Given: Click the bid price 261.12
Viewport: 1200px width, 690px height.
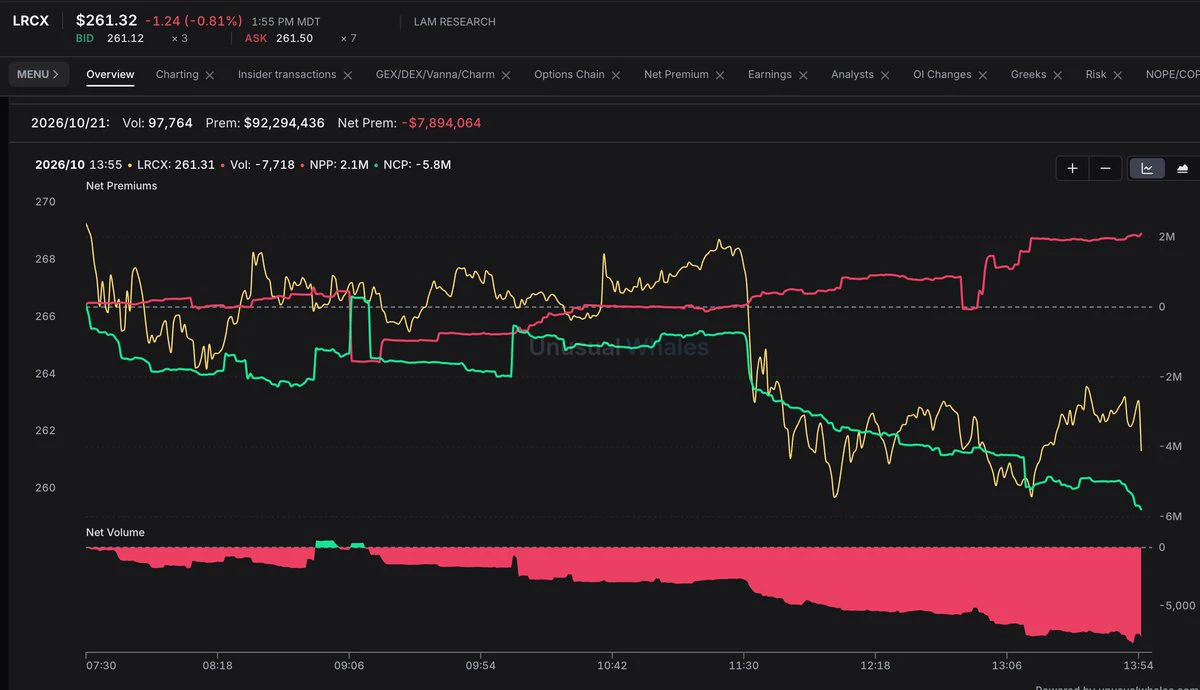Looking at the screenshot, I should click(125, 38).
